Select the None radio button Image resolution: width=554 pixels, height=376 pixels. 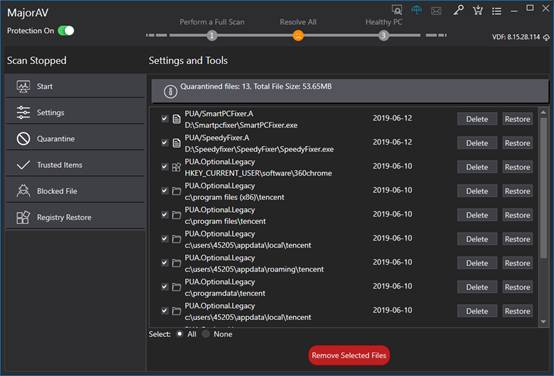(206, 334)
